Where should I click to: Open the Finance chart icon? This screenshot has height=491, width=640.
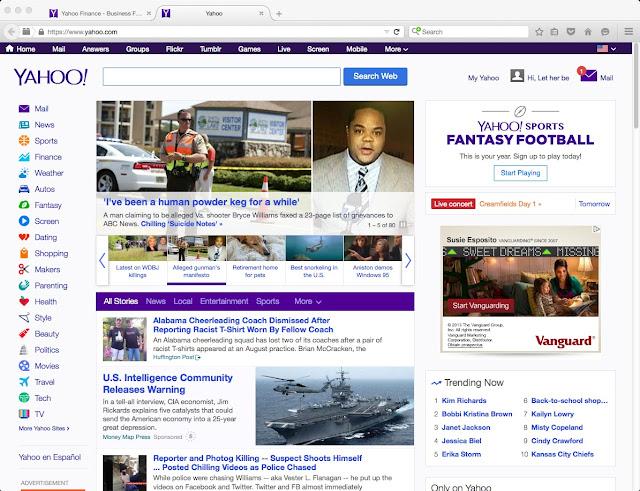pyautogui.click(x=24, y=157)
